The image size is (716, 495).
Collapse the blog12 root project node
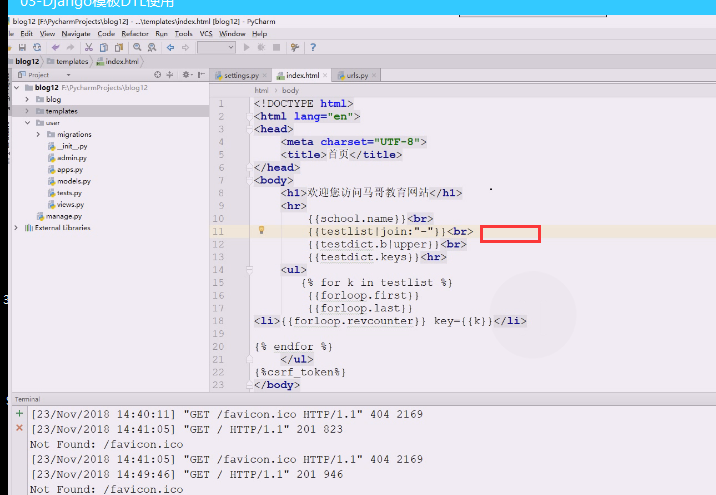(x=17, y=87)
